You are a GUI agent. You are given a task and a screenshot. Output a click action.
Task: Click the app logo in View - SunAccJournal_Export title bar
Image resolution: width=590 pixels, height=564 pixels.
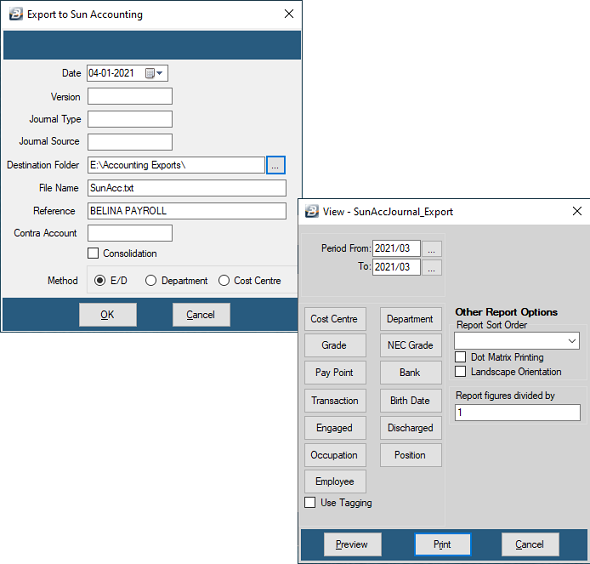312,211
